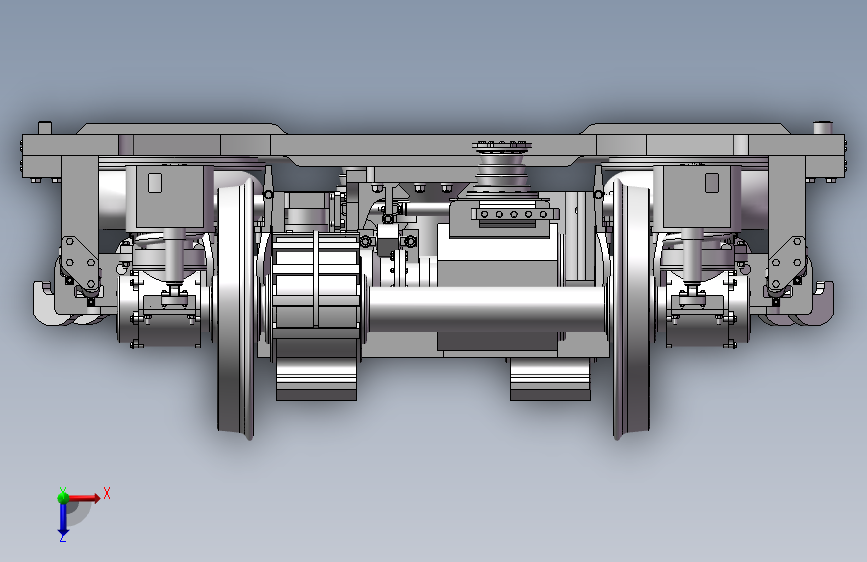Select the square peg on the frame's top-left corner
The height and width of the screenshot is (562, 867).
45,128
